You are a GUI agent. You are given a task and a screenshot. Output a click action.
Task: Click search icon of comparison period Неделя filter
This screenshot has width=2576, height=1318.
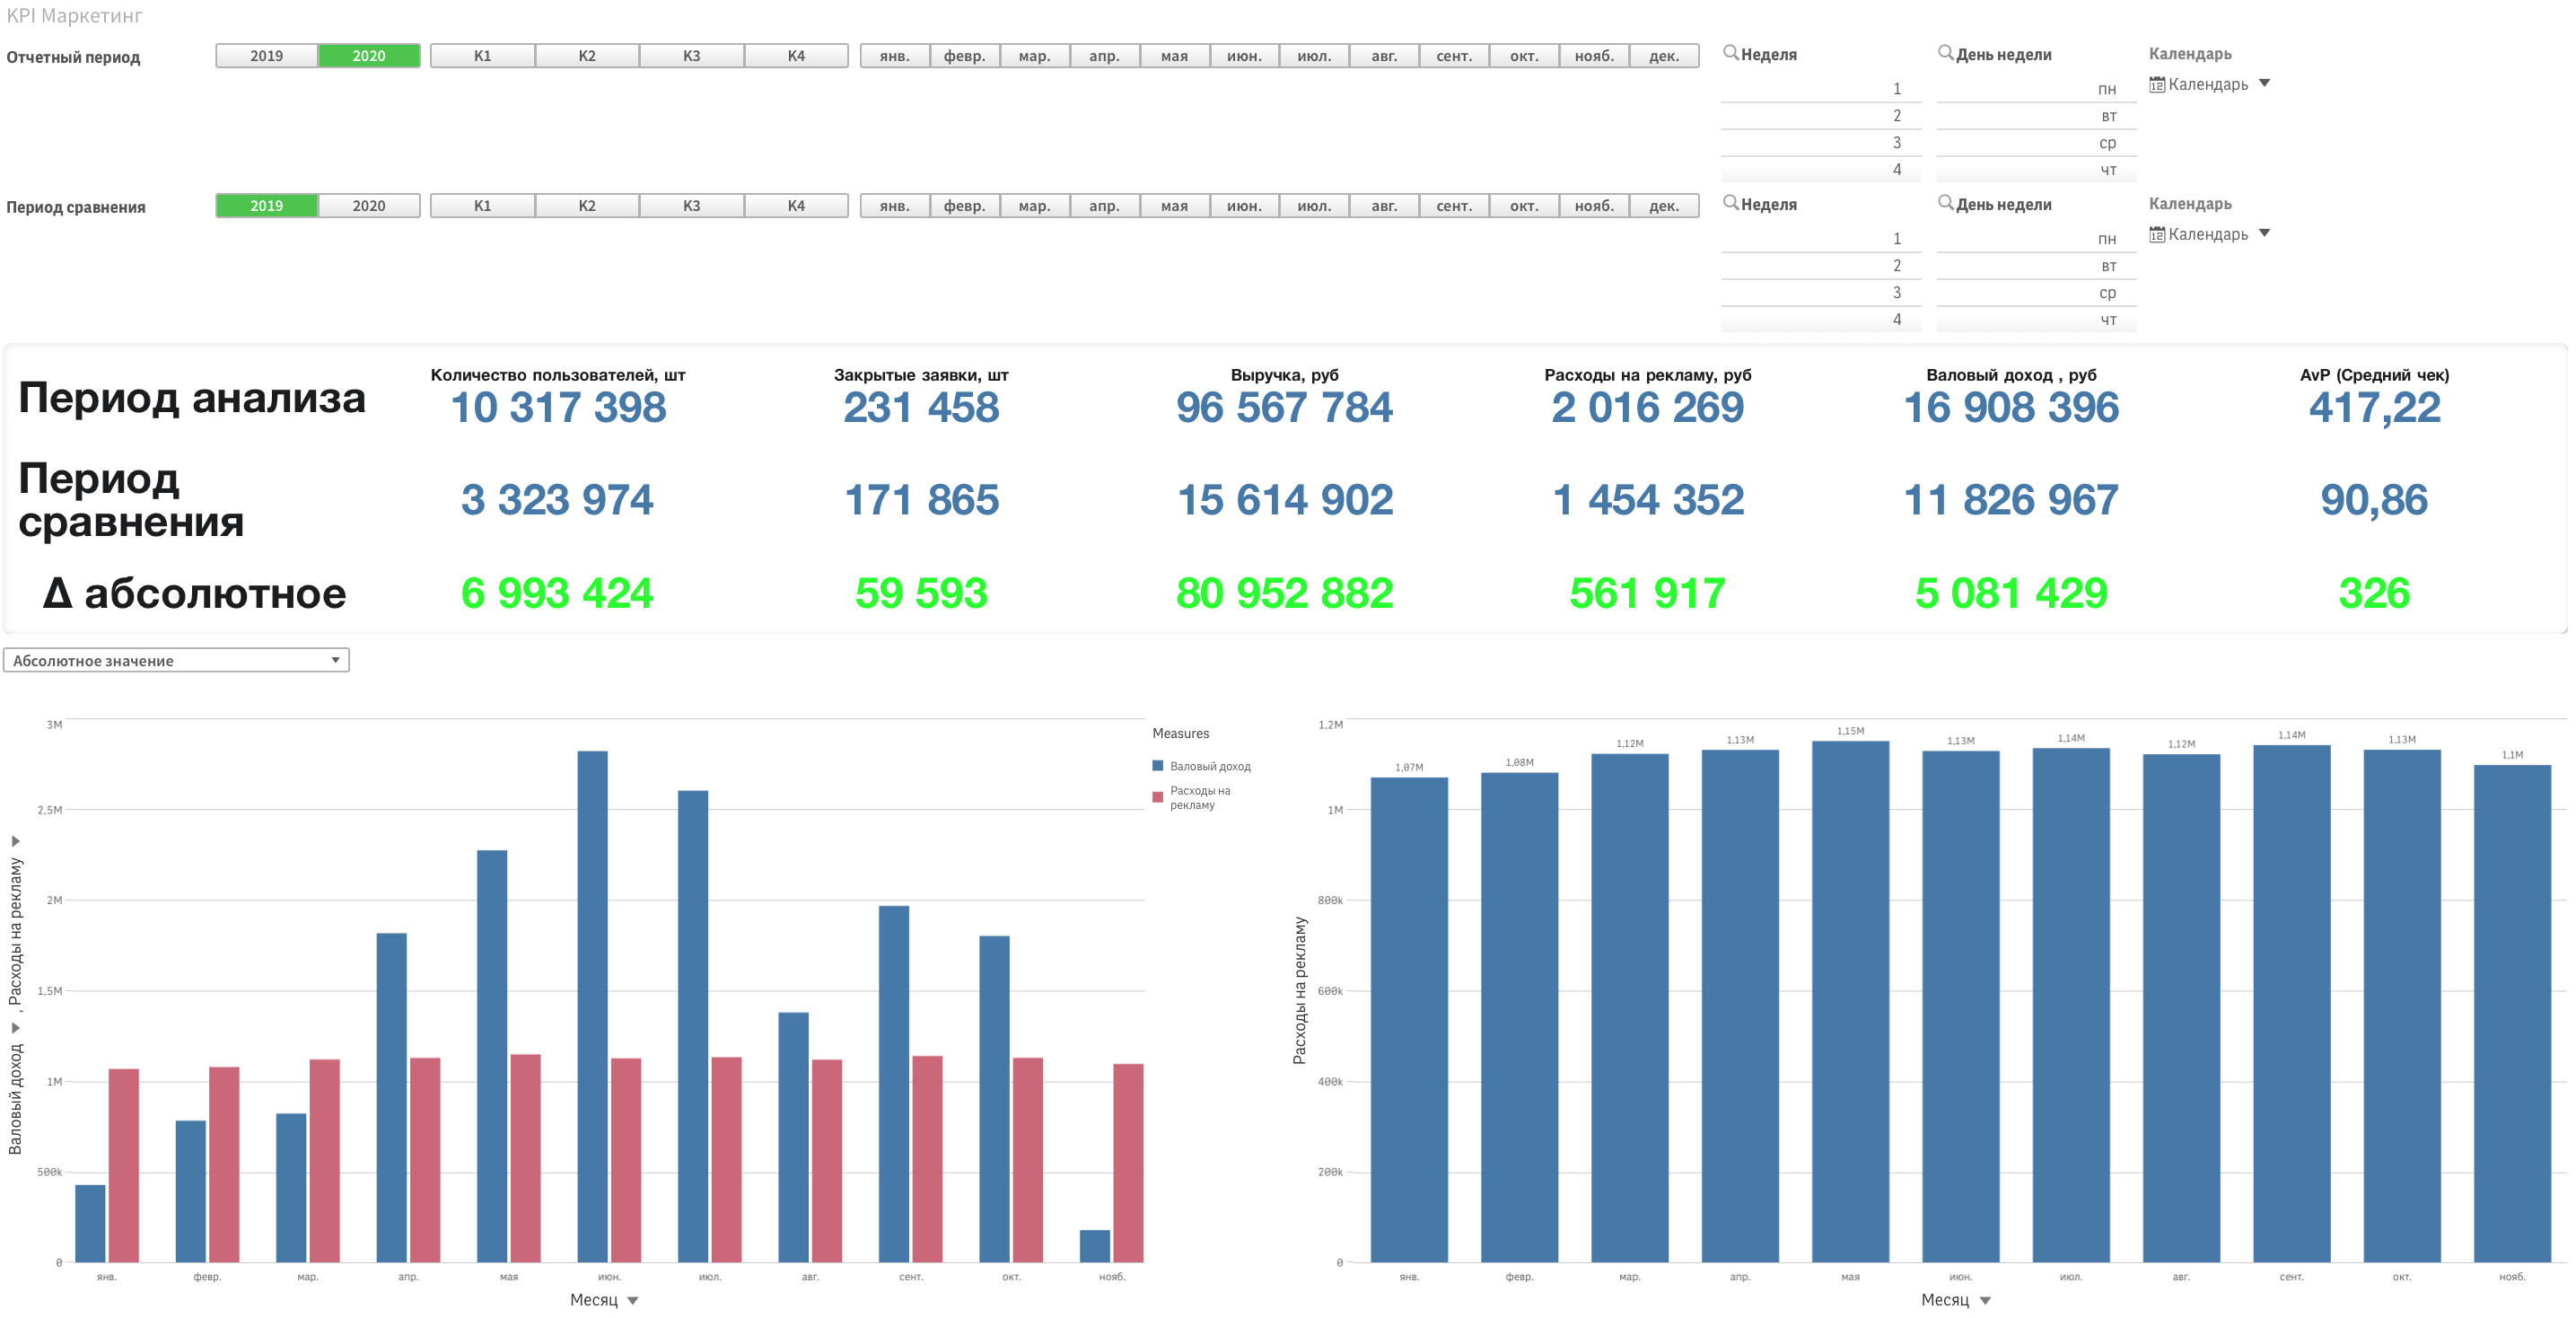tap(1730, 202)
